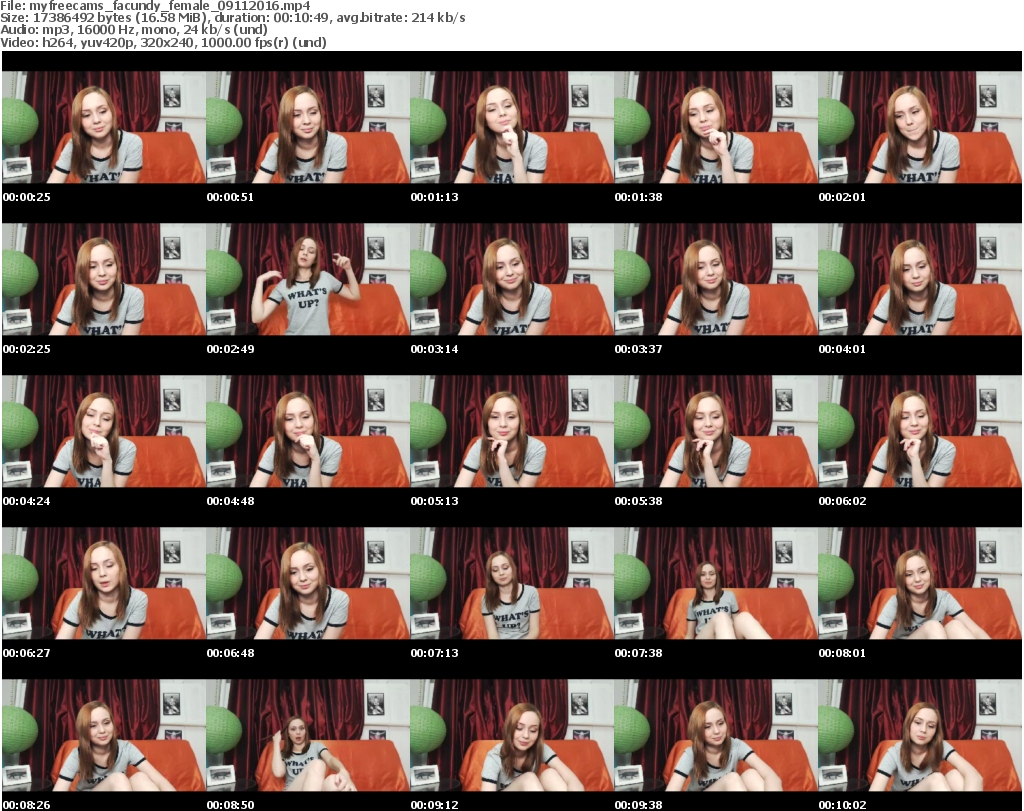
Task: Select the frame captured at 00:08:26
Action: (x=104, y=736)
